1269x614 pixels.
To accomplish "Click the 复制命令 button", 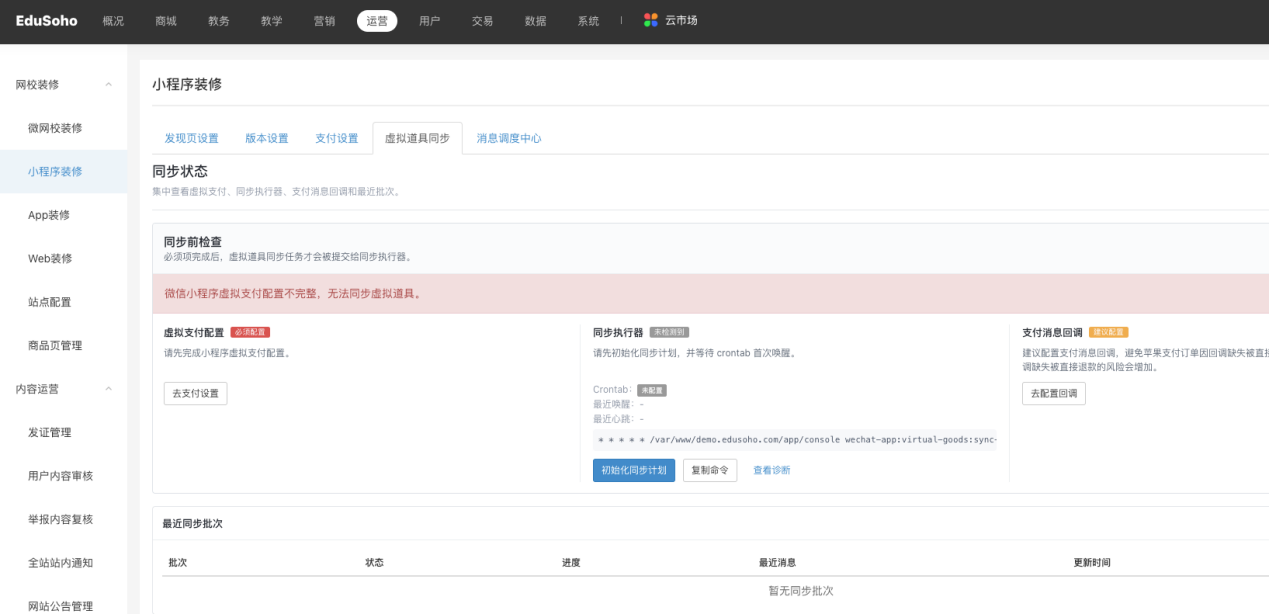I will pos(710,470).
